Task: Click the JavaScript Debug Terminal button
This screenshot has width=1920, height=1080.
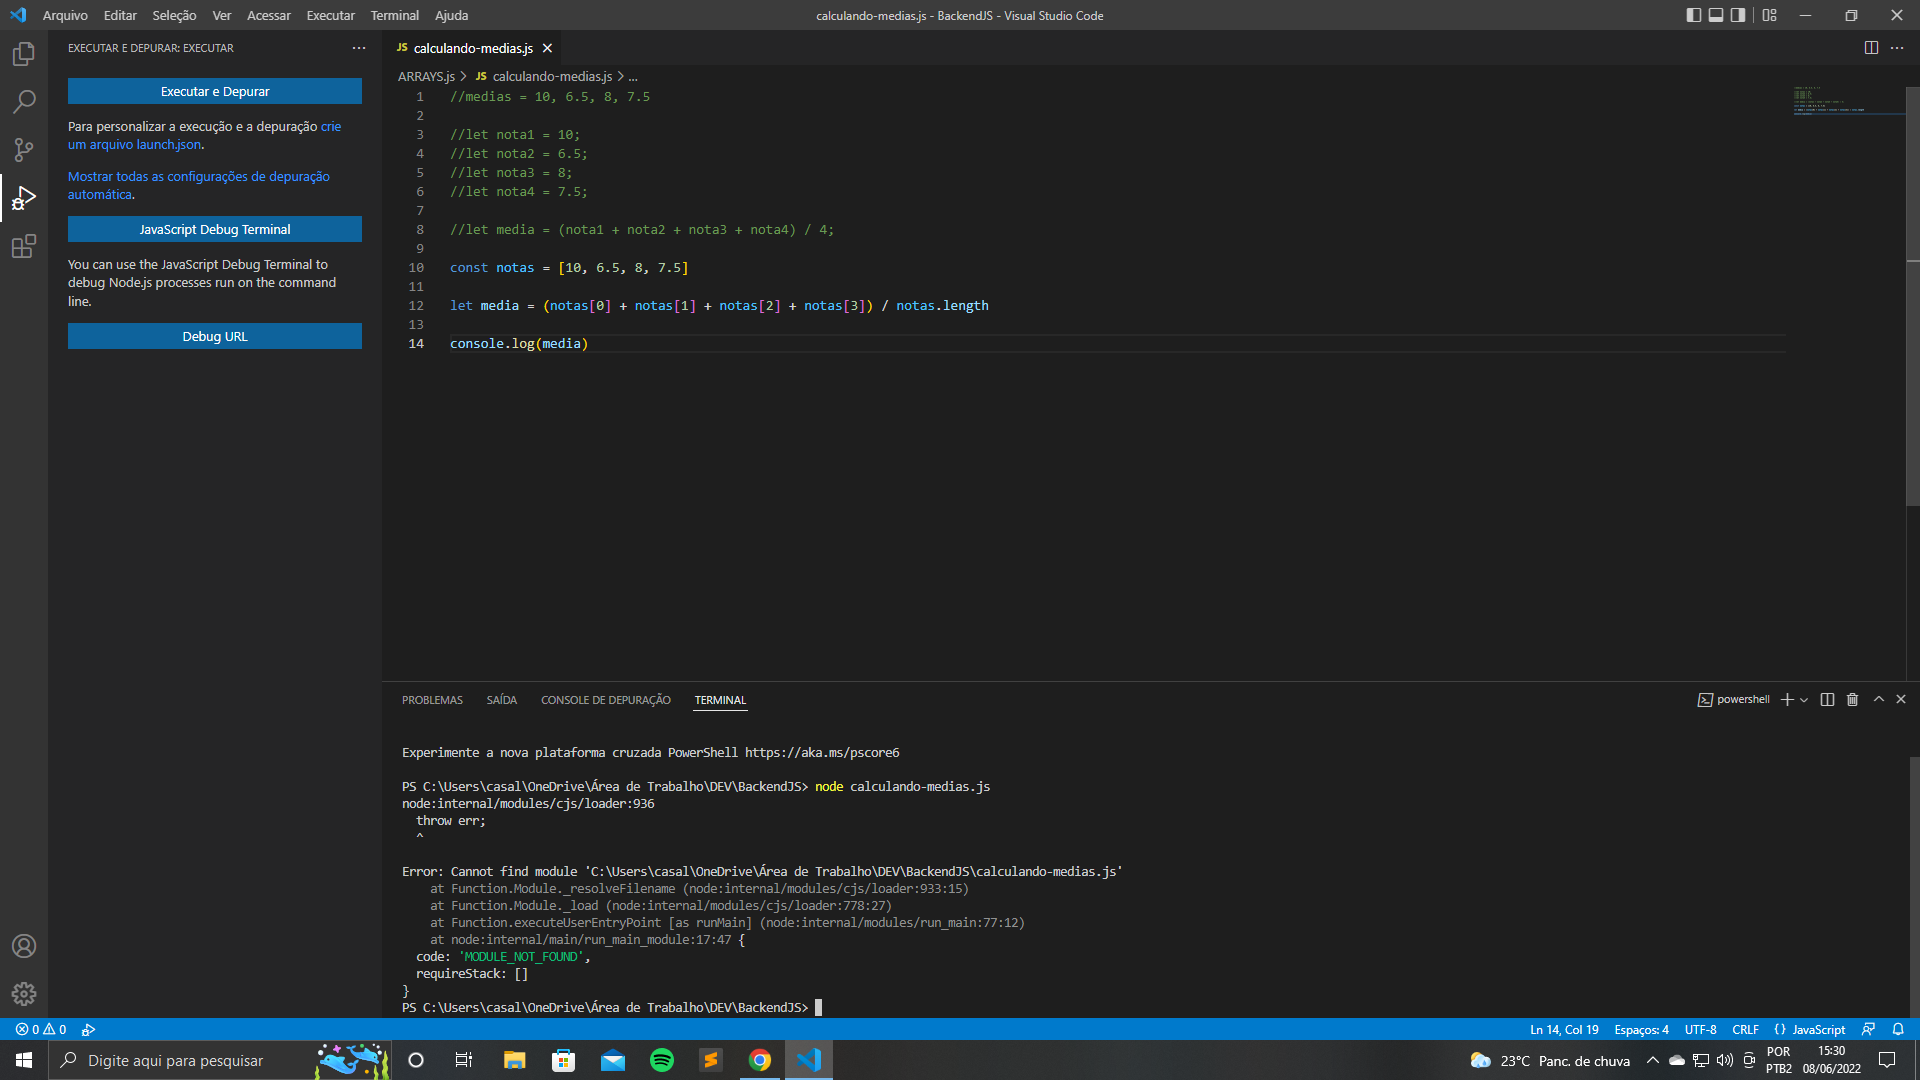Action: (215, 229)
